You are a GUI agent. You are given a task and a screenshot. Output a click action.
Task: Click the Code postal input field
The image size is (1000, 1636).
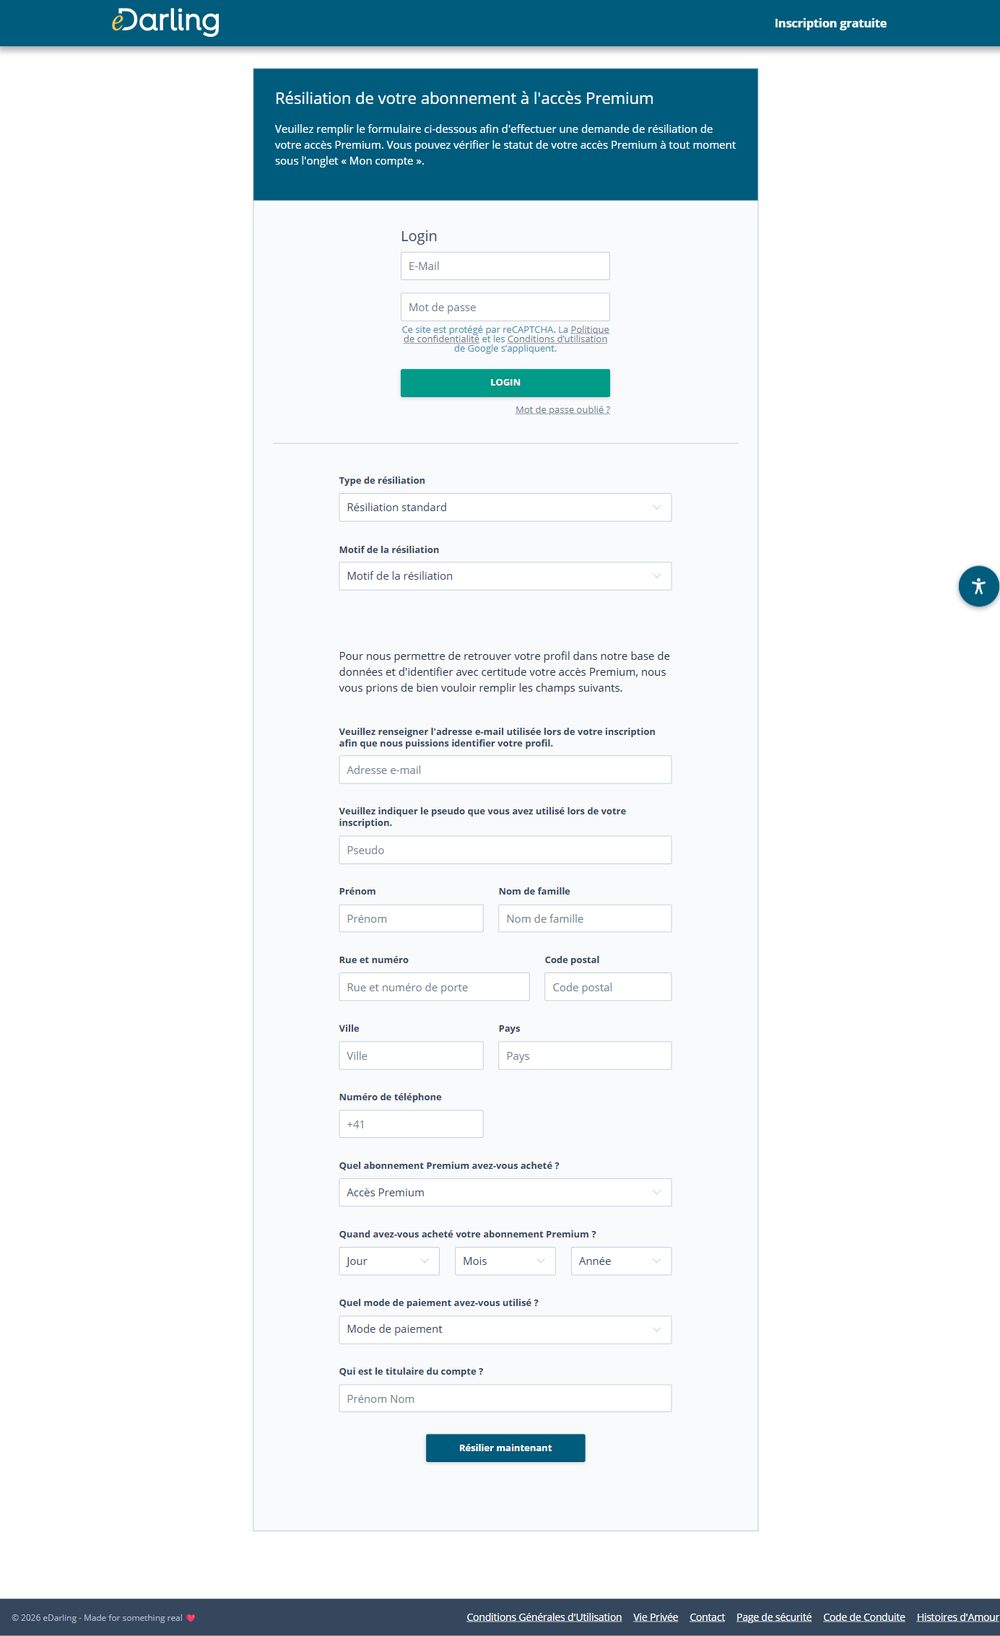608,987
